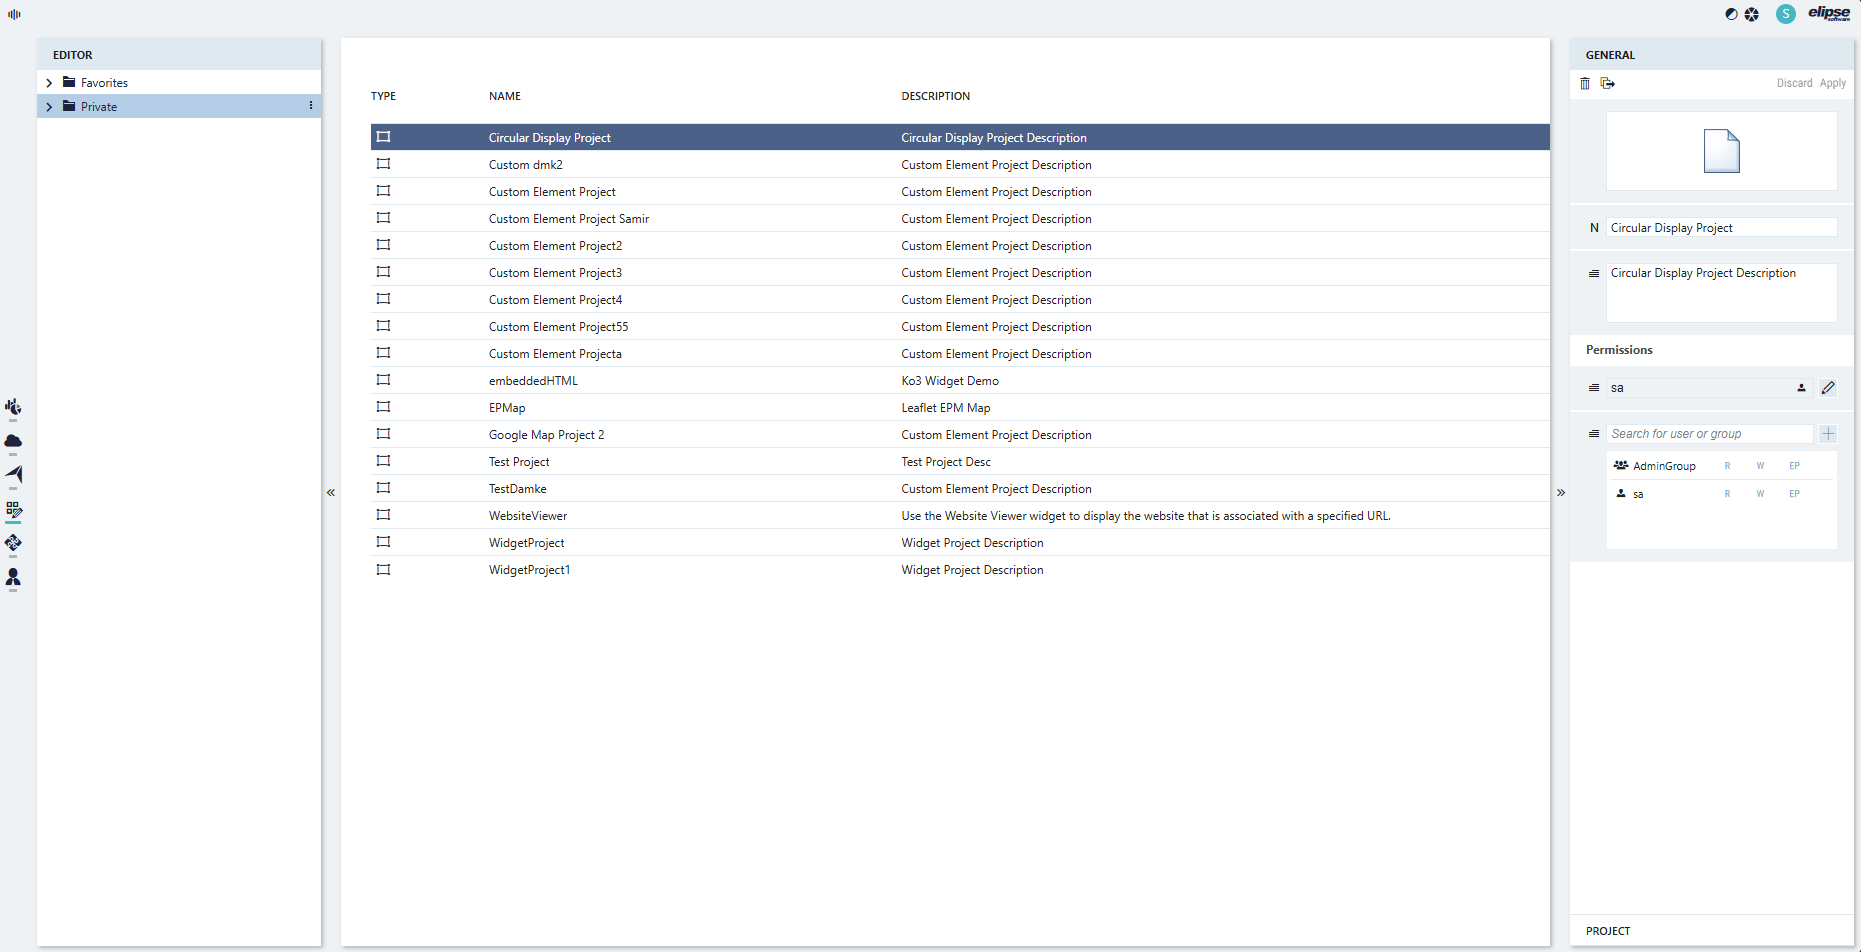The image size is (1861, 952).
Task: Delete project using the trash icon
Action: pyautogui.click(x=1585, y=83)
